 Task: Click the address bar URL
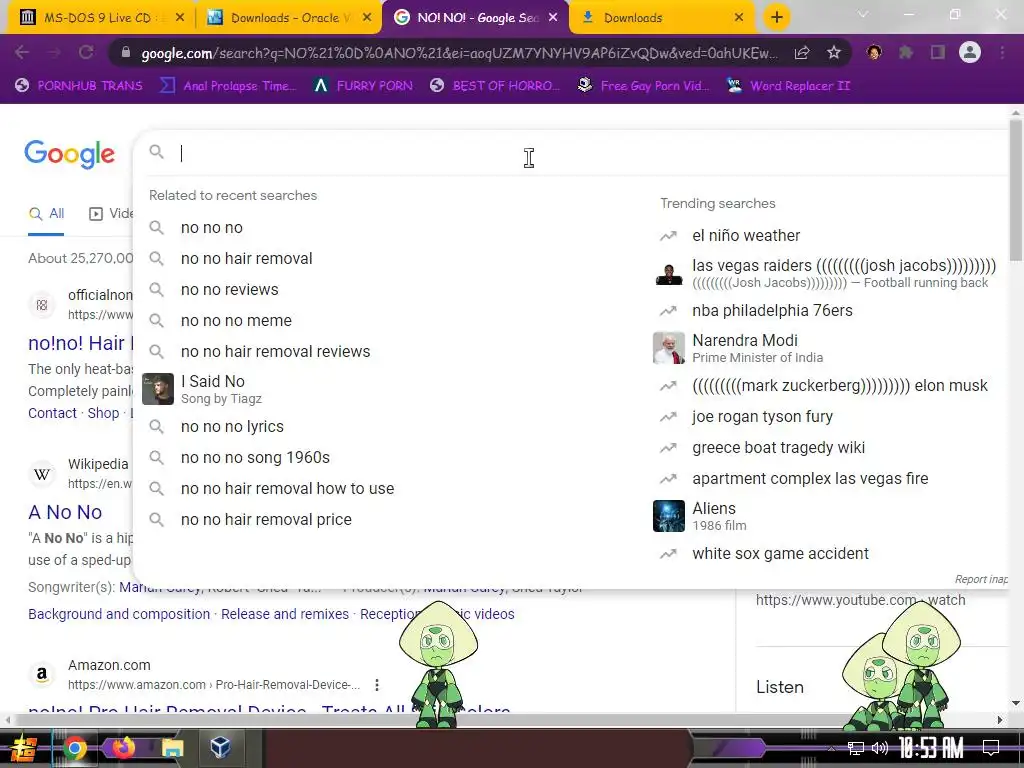click(460, 53)
